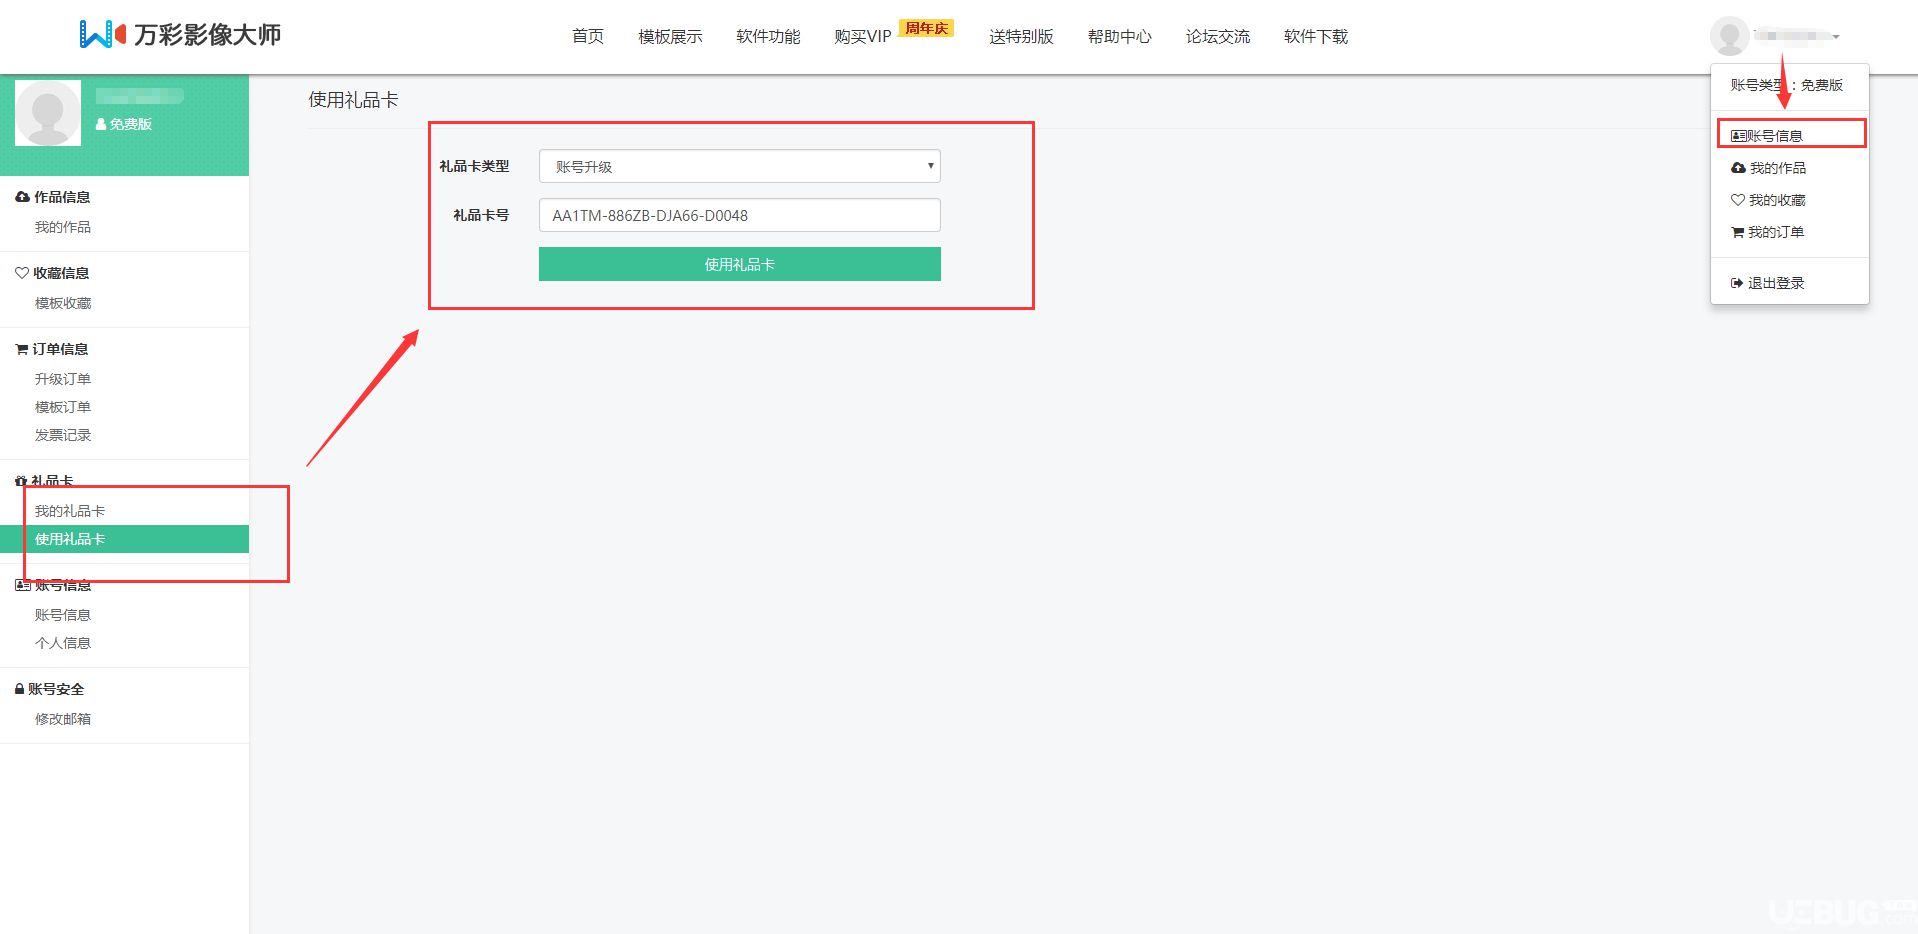Click the lock icon beside 账号安全

pos(19,689)
